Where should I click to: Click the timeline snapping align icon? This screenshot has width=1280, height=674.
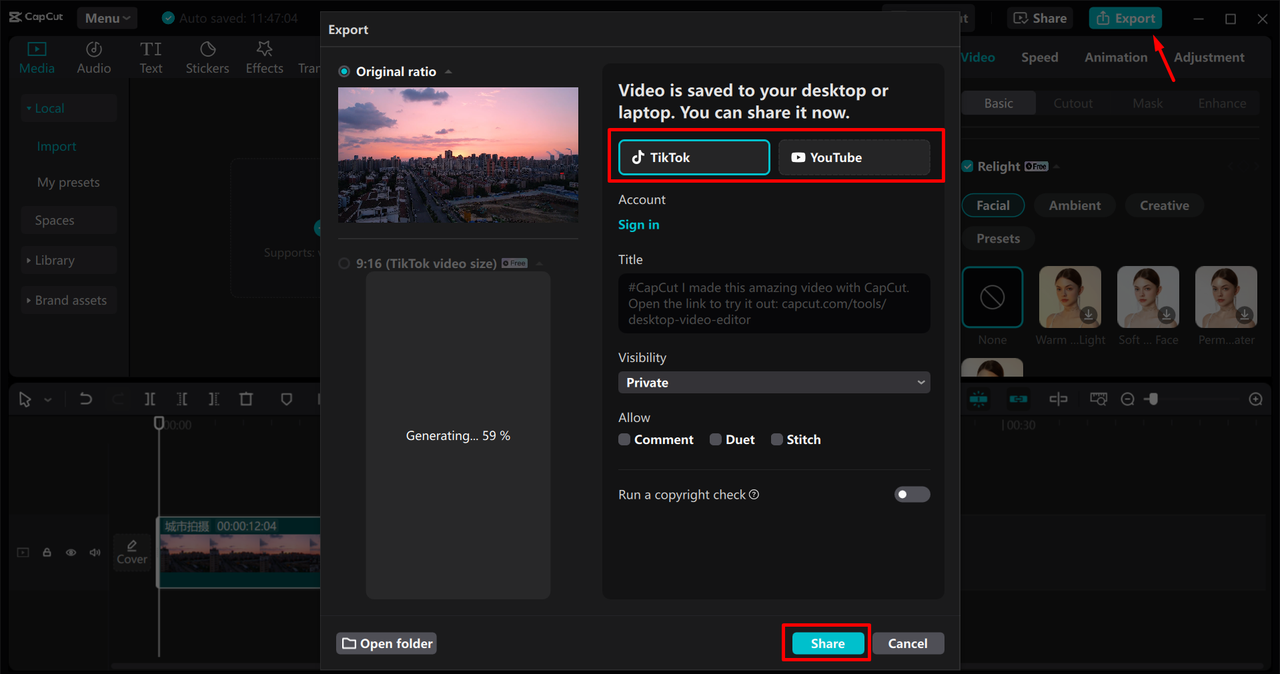[1058, 399]
